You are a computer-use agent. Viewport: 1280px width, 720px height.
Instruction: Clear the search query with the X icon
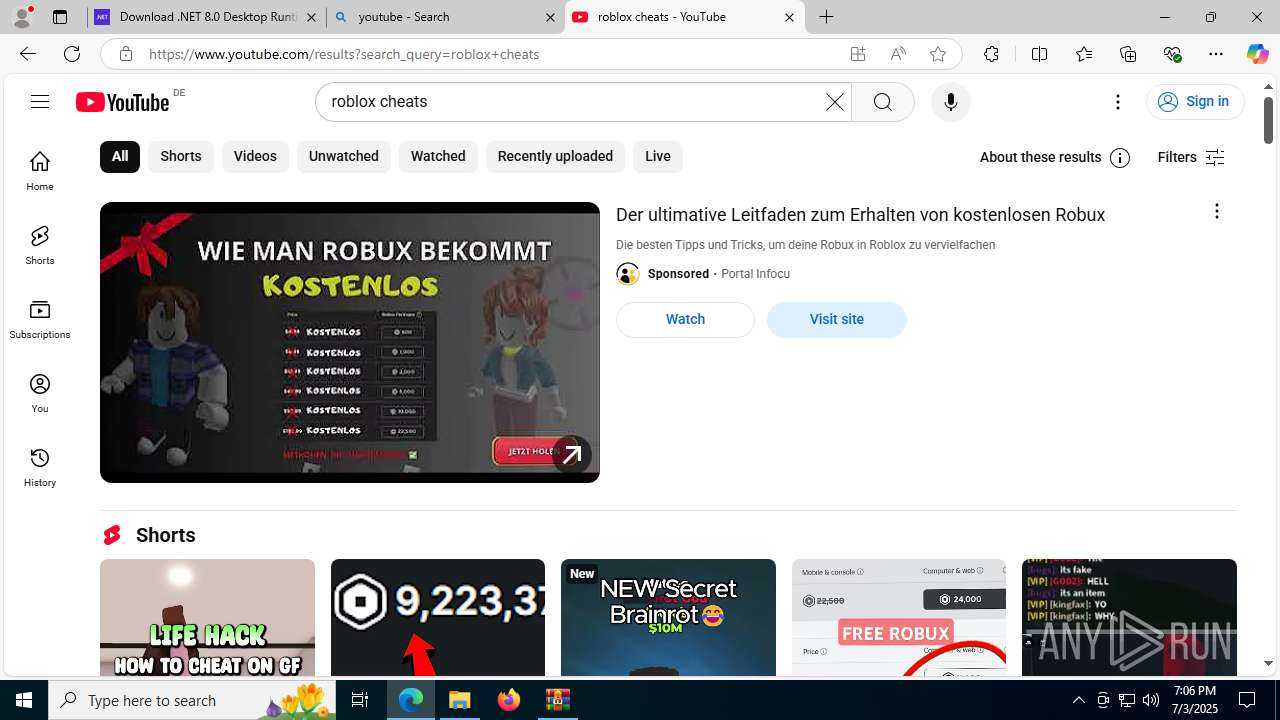point(835,102)
